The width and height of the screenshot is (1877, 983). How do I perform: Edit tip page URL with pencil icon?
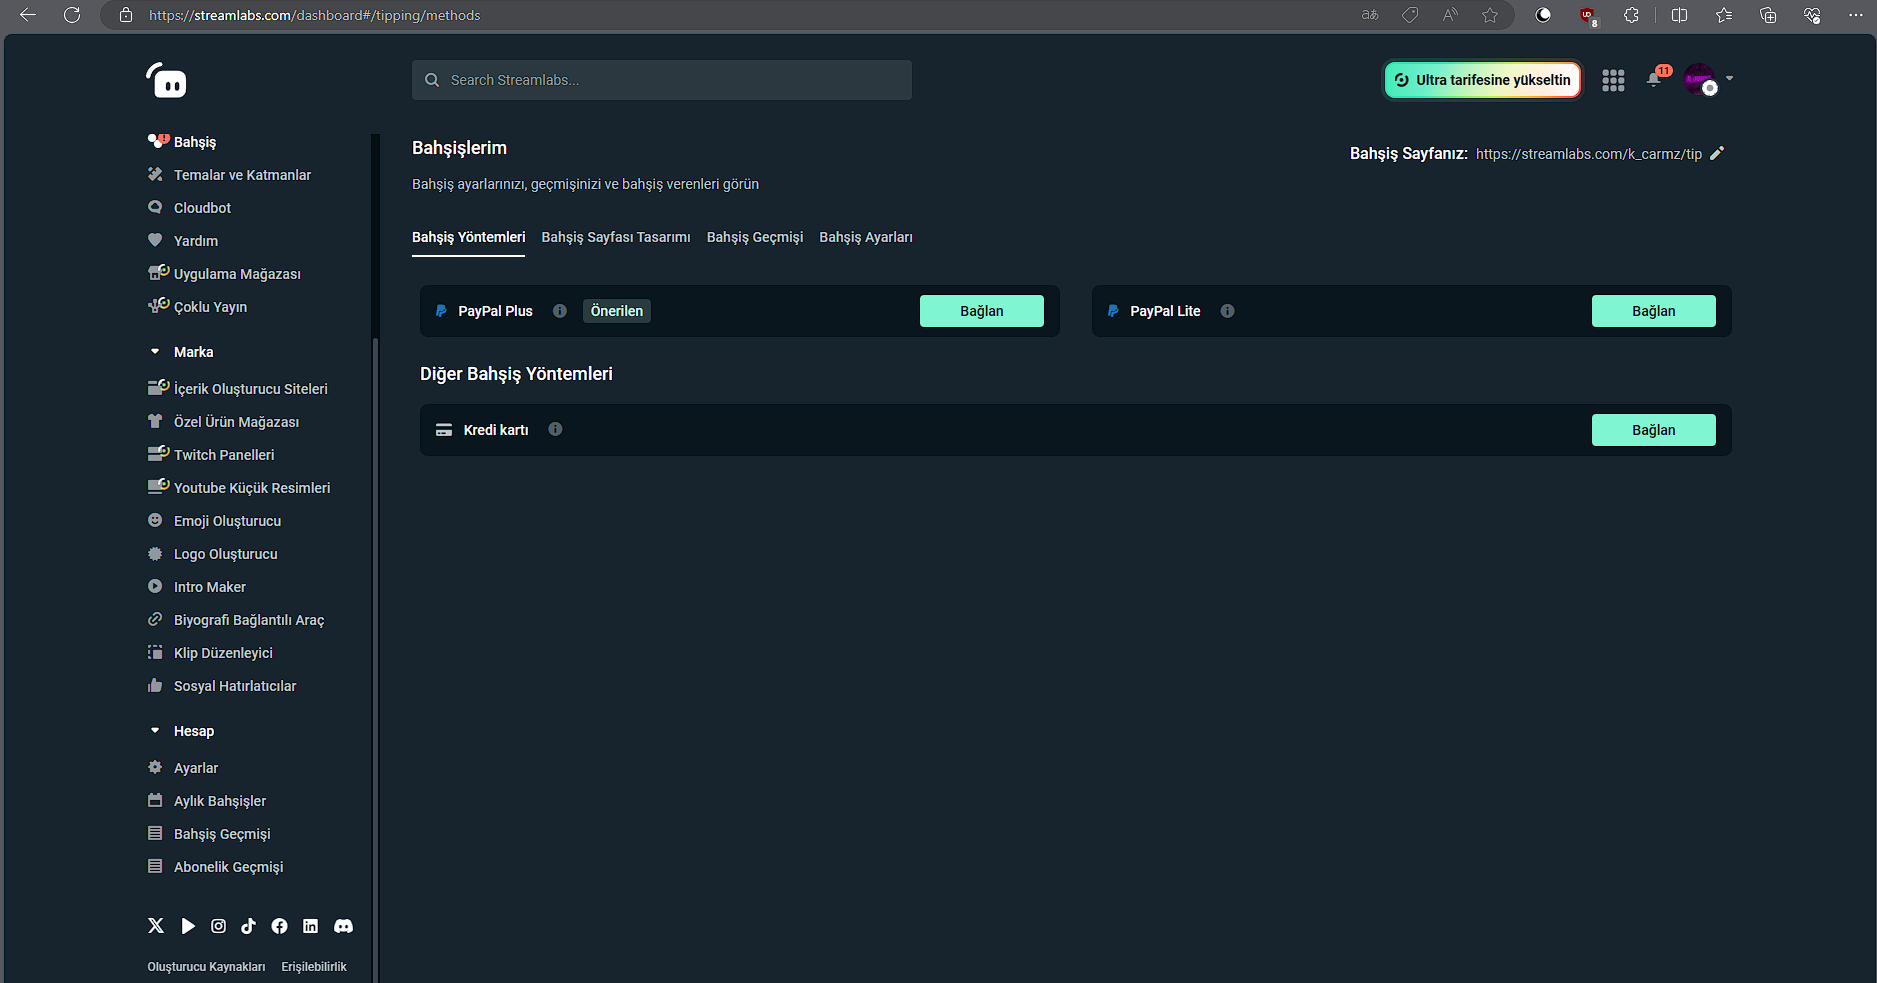[1717, 153]
